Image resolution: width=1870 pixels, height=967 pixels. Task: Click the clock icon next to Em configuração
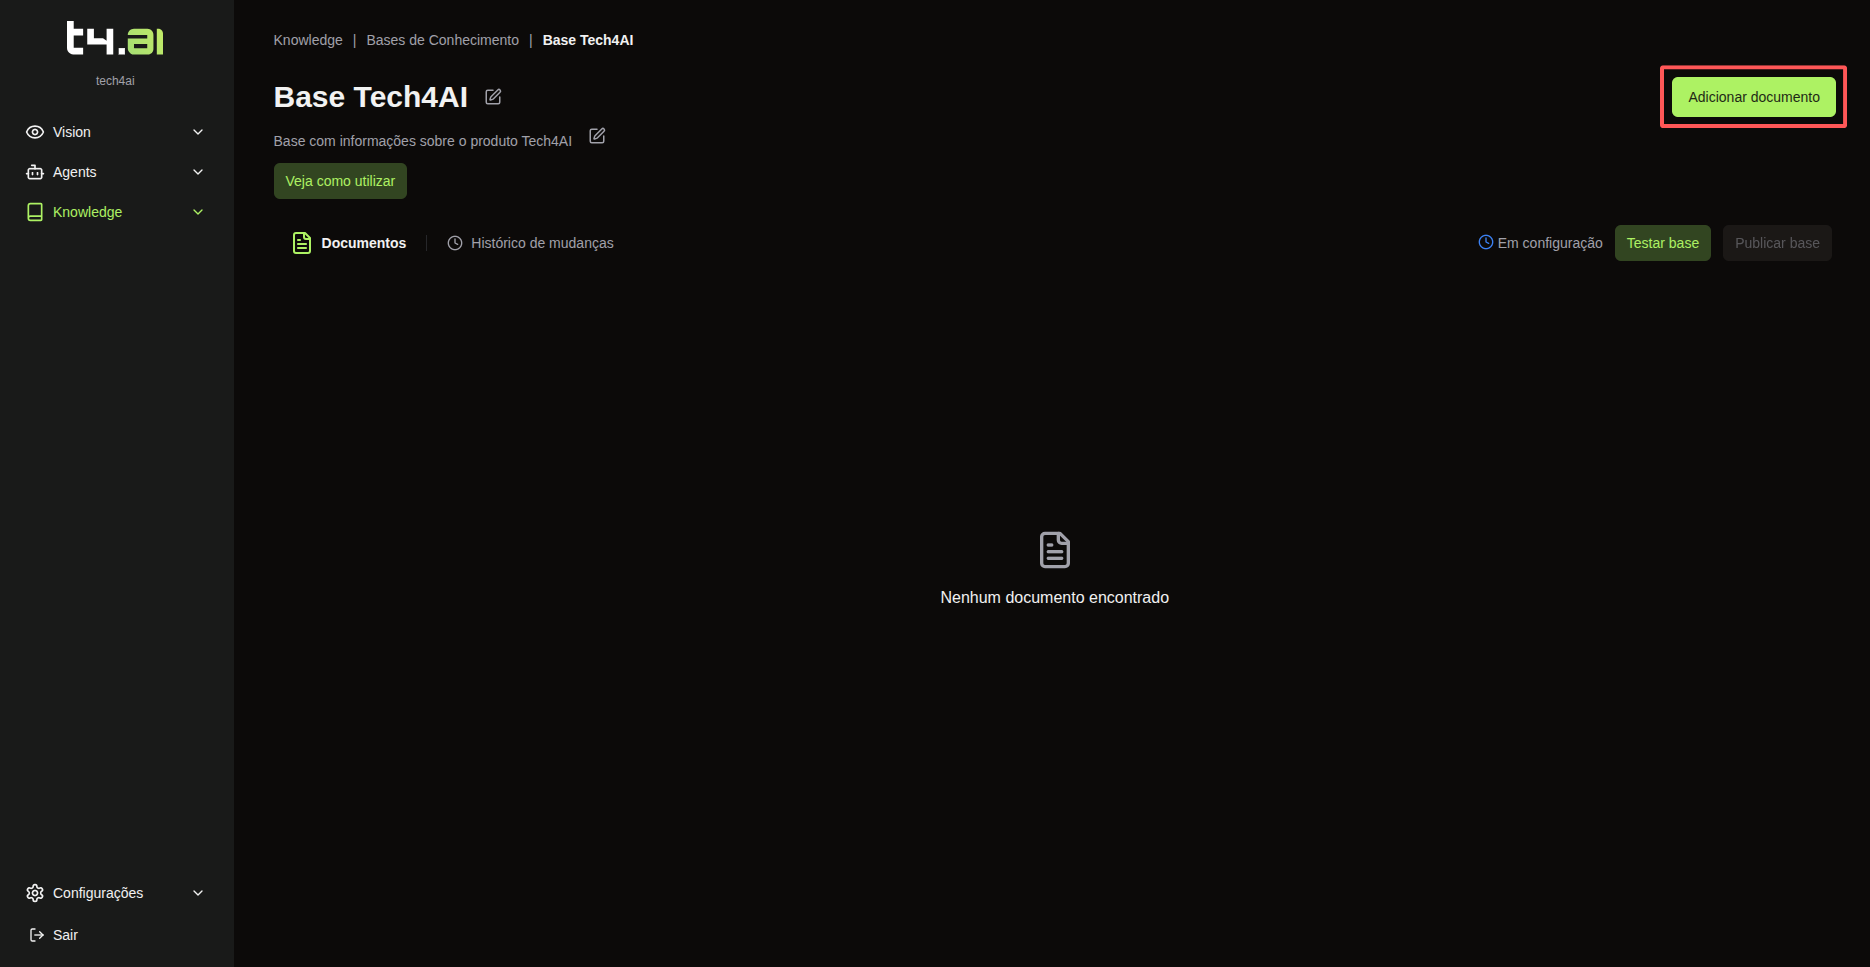pos(1485,242)
